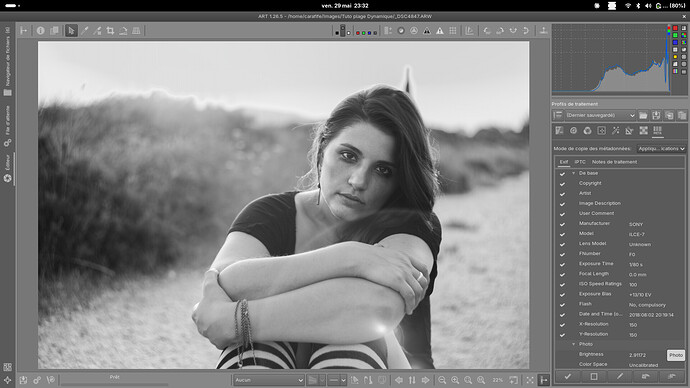Uncheck the ISO Speed Ratings row
Viewport: 690px width, 388px height.
[x=562, y=284]
